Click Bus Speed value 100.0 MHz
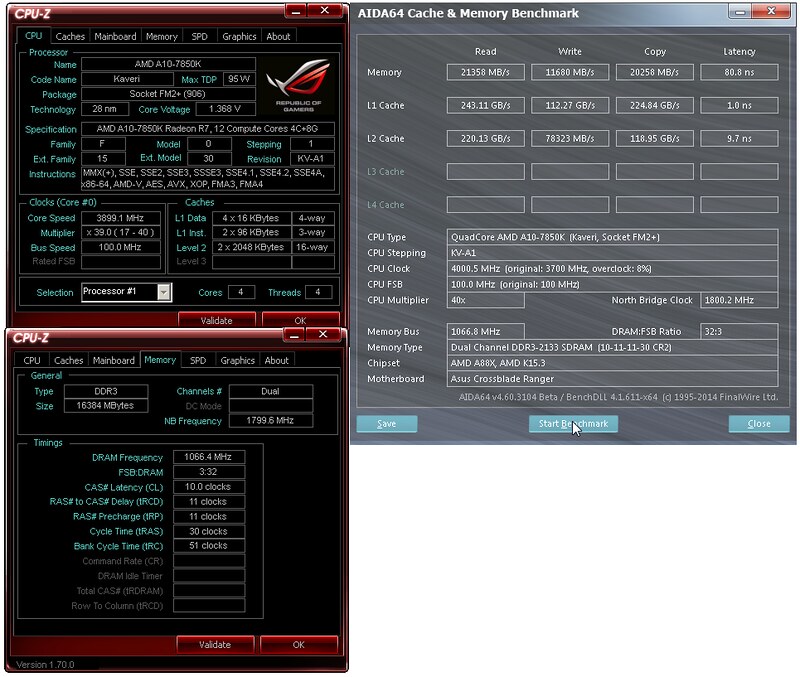The height and width of the screenshot is (677, 800). point(120,247)
